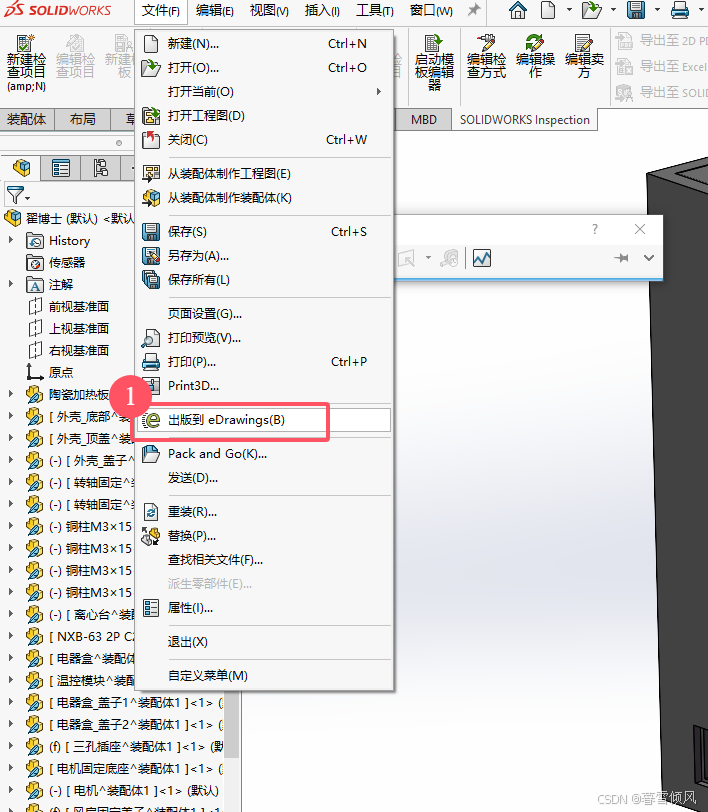Expand the History tree node
The height and width of the screenshot is (812, 708).
click(11, 240)
